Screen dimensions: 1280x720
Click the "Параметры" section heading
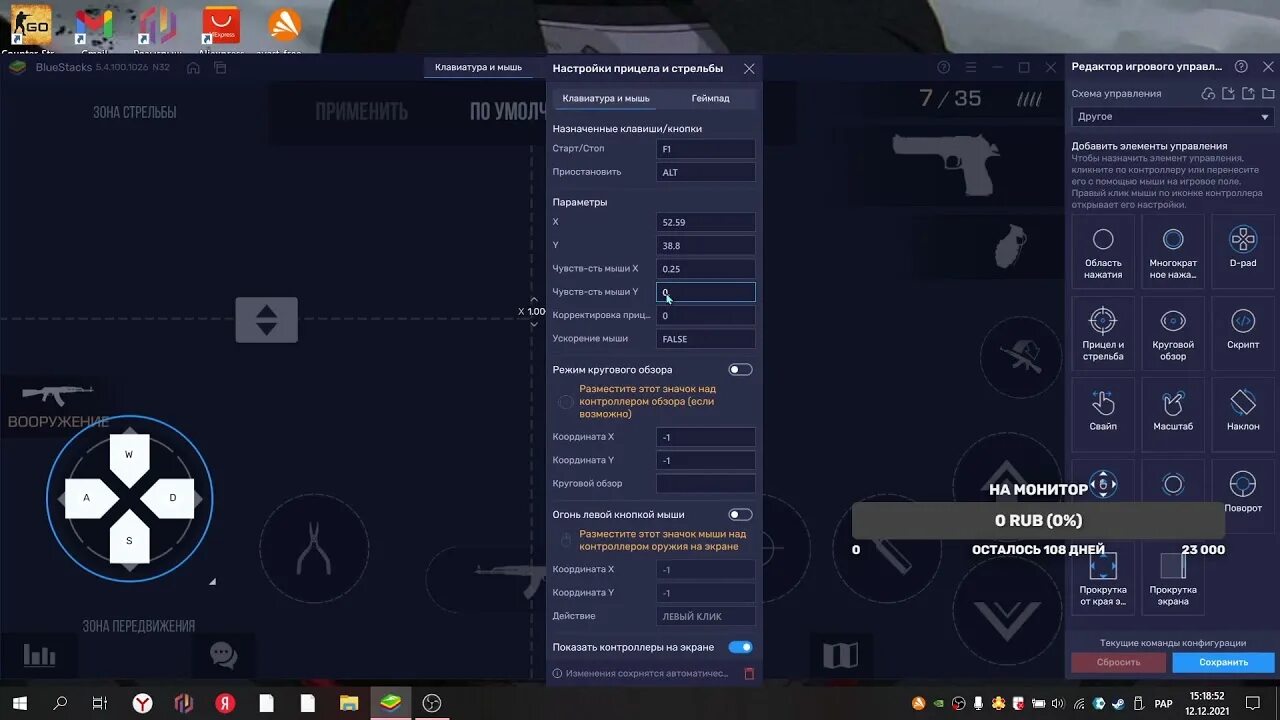pos(580,202)
